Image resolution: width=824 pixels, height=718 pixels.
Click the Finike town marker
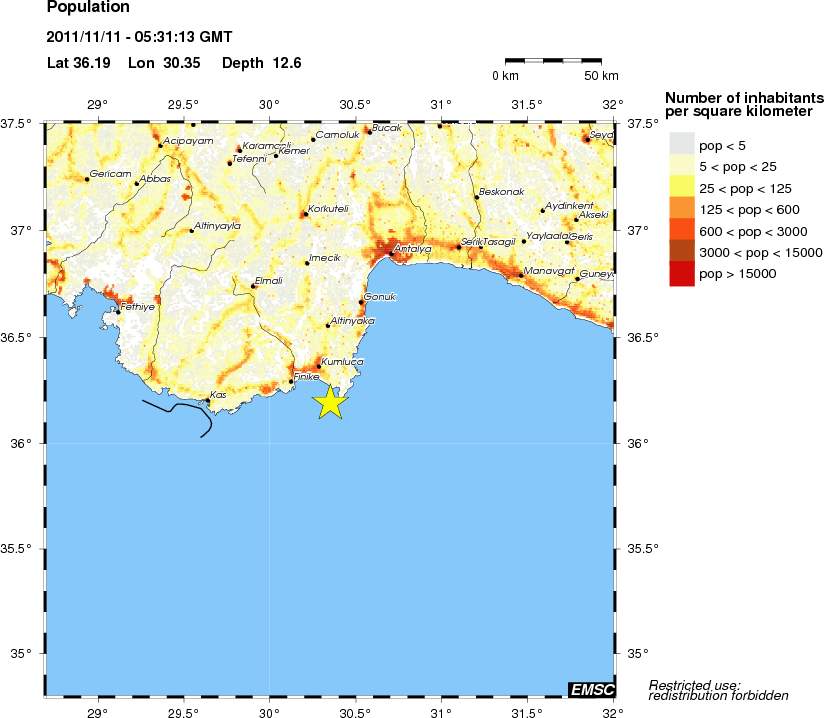click(x=291, y=381)
